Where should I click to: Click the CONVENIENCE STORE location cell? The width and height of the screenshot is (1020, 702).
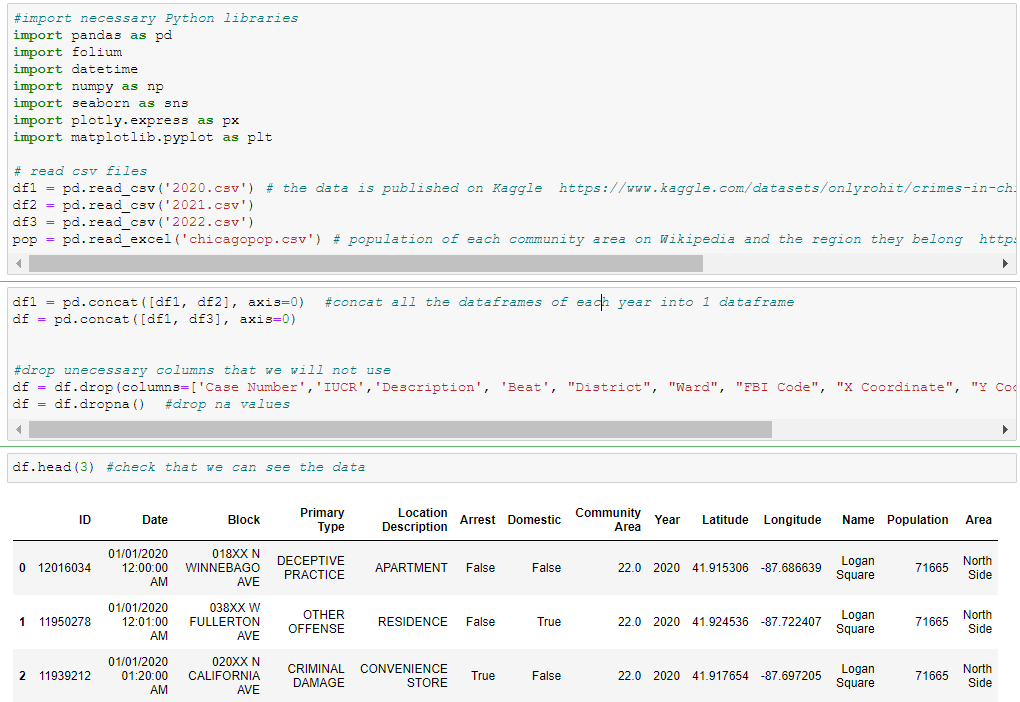pos(404,676)
